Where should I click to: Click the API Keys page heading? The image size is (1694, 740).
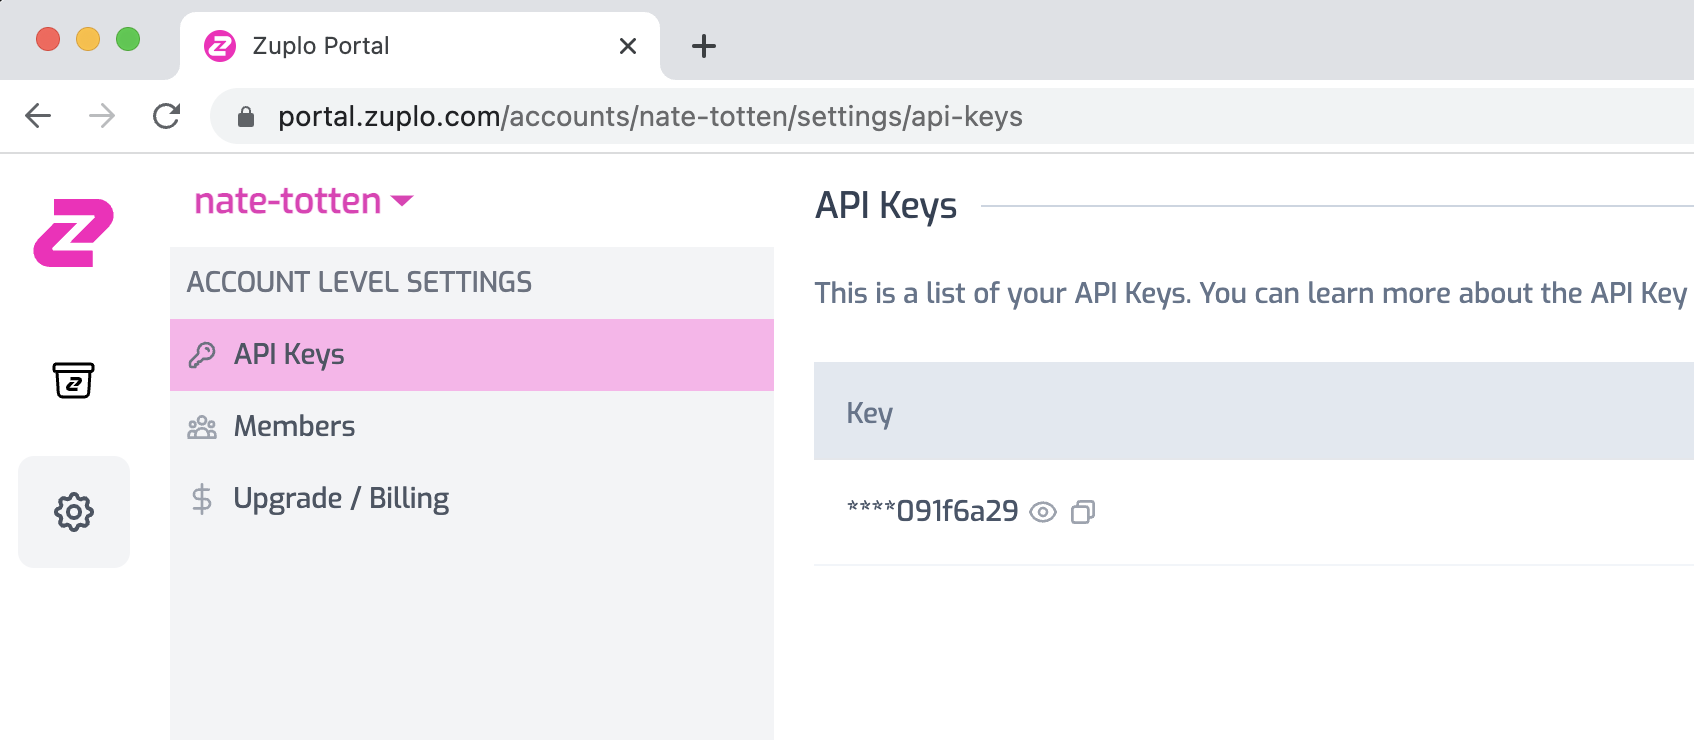tap(886, 206)
